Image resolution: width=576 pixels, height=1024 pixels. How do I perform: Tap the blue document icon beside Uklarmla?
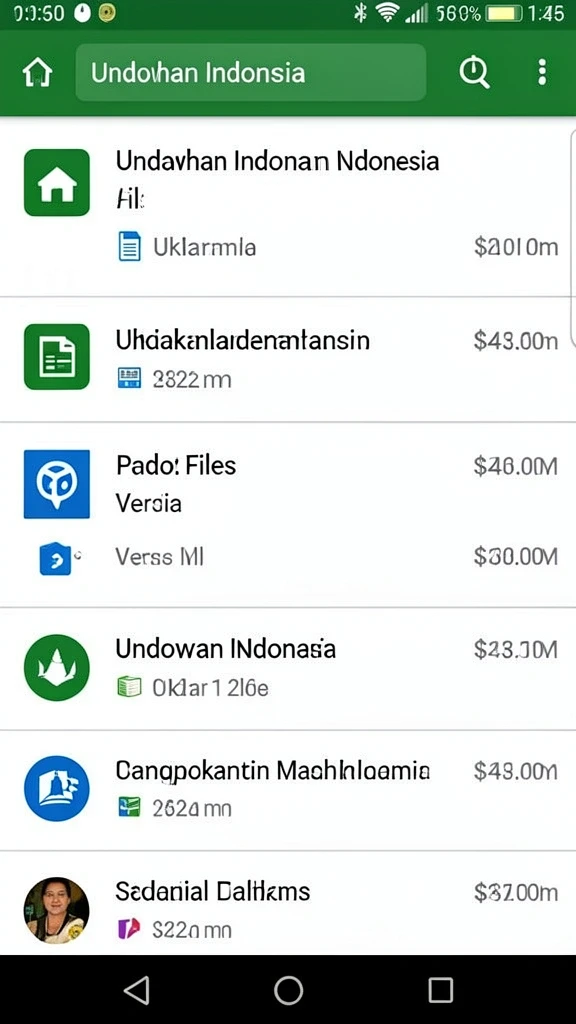[x=129, y=247]
